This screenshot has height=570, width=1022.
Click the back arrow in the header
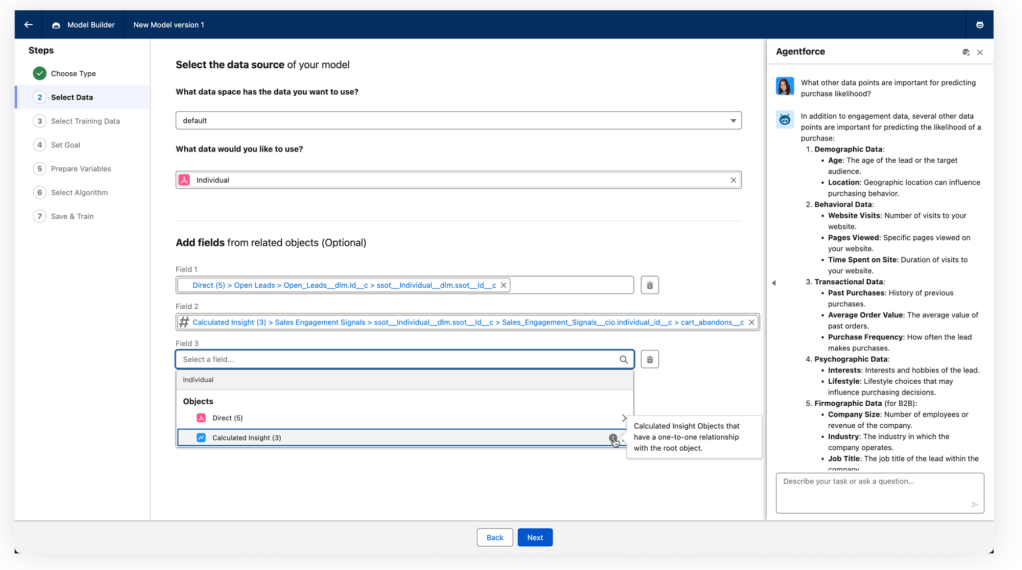[x=28, y=24]
